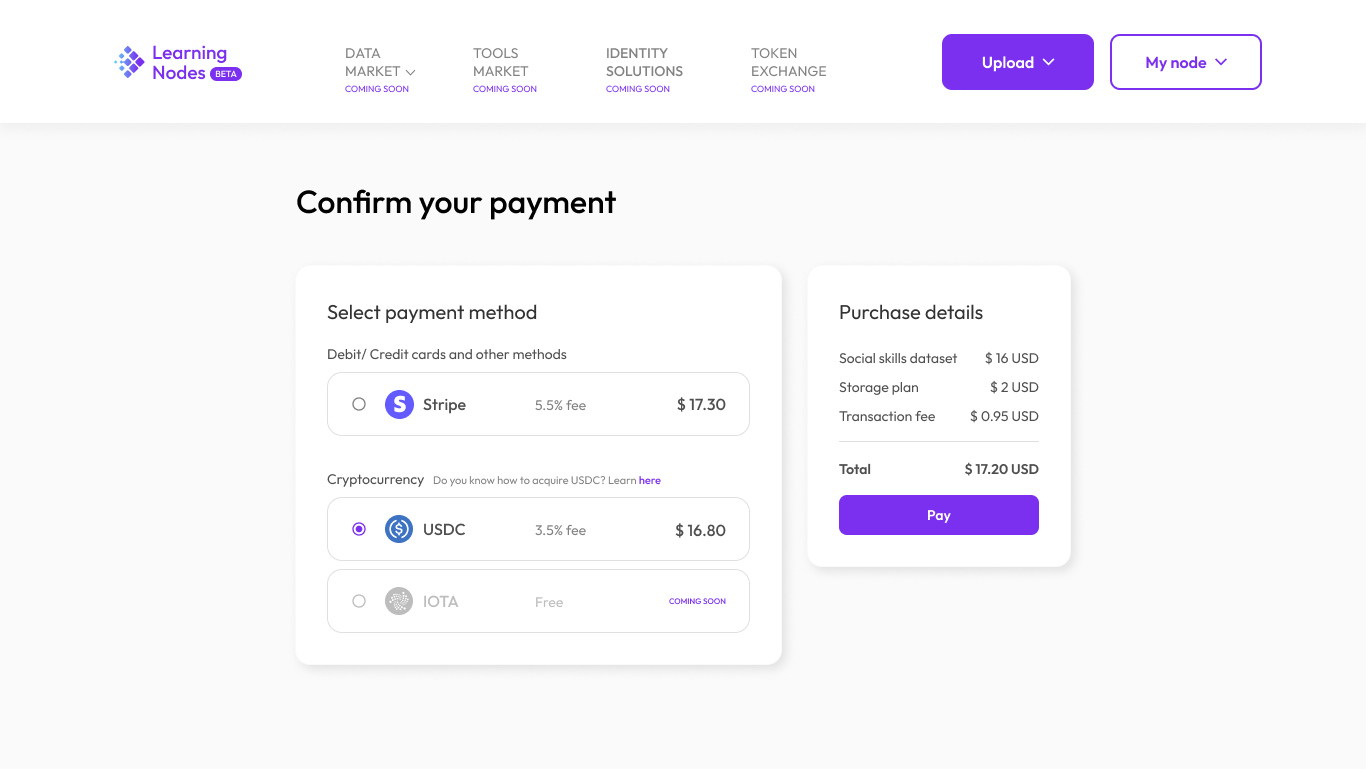Open the Token Exchange menu item
This screenshot has width=1366, height=769.
788,62
